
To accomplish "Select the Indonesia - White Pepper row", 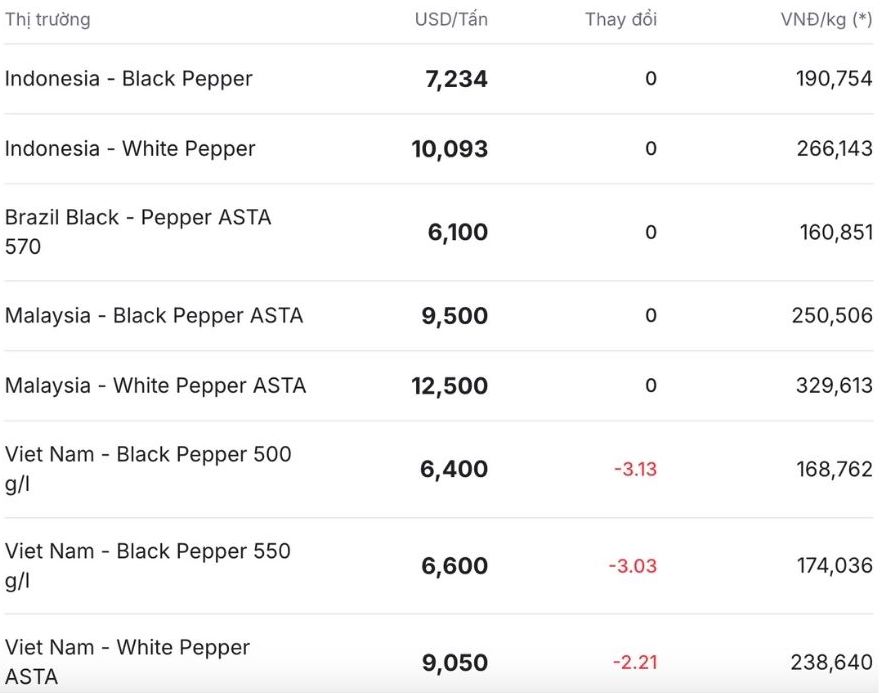I will point(130,149).
